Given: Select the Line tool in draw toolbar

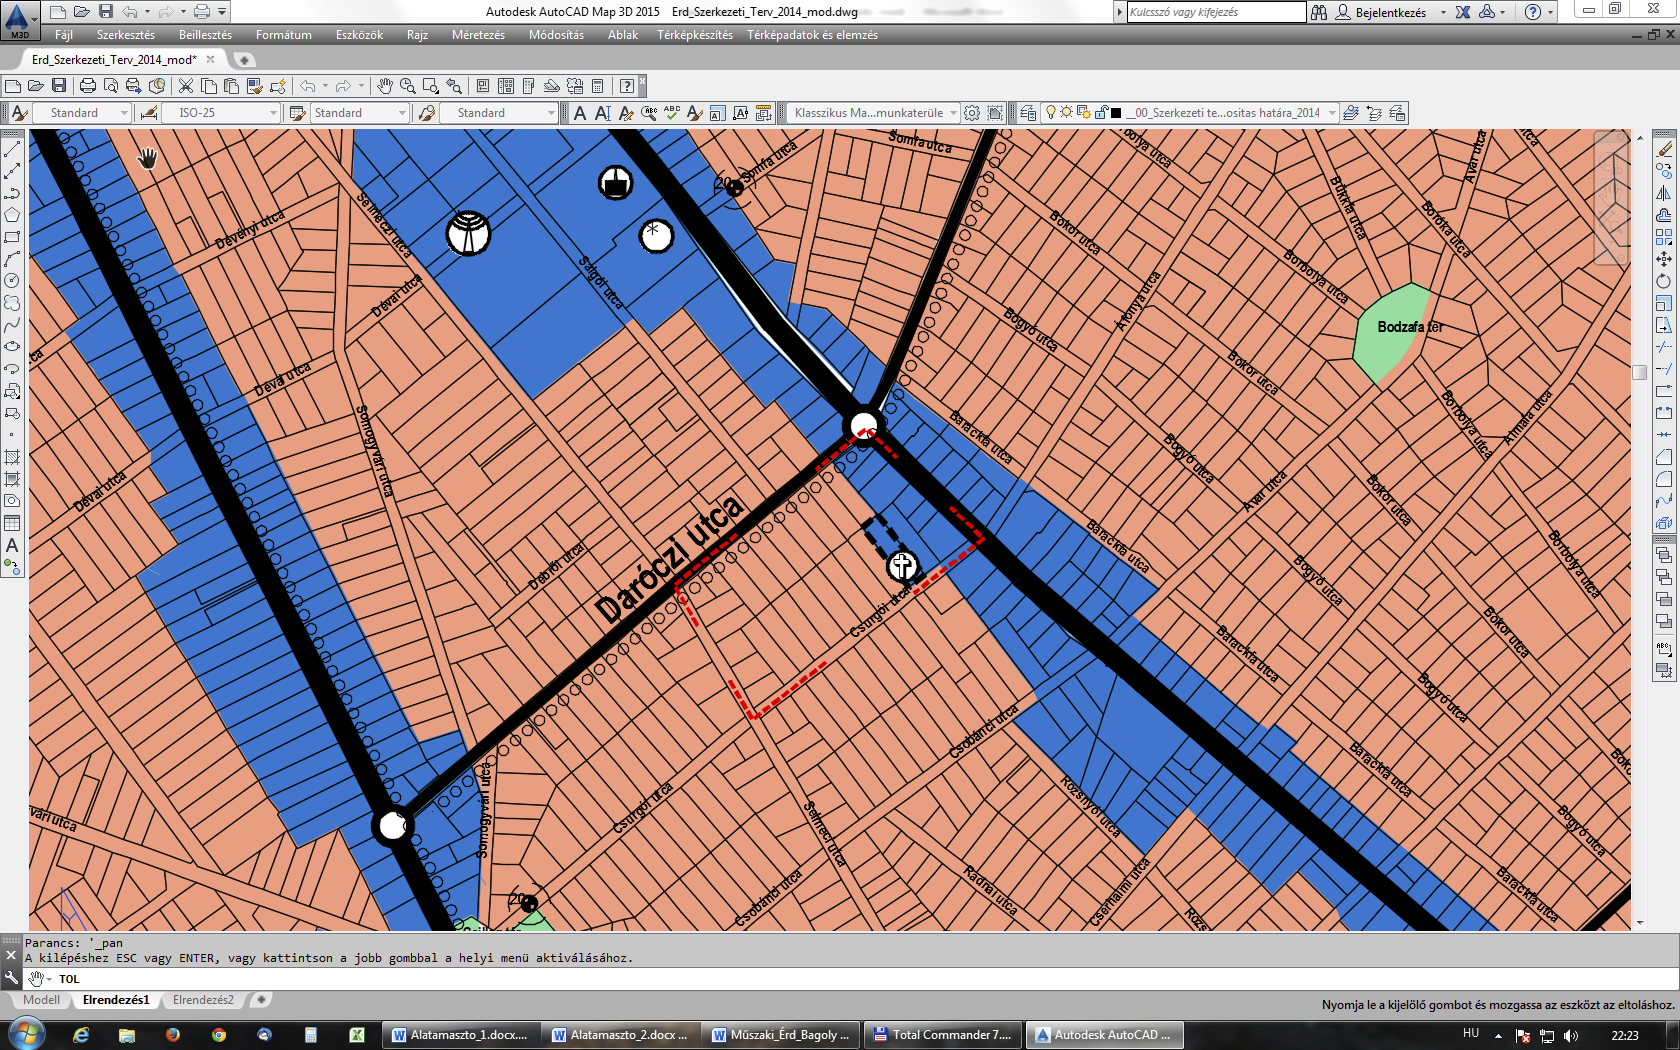Looking at the screenshot, I should pos(12,149).
